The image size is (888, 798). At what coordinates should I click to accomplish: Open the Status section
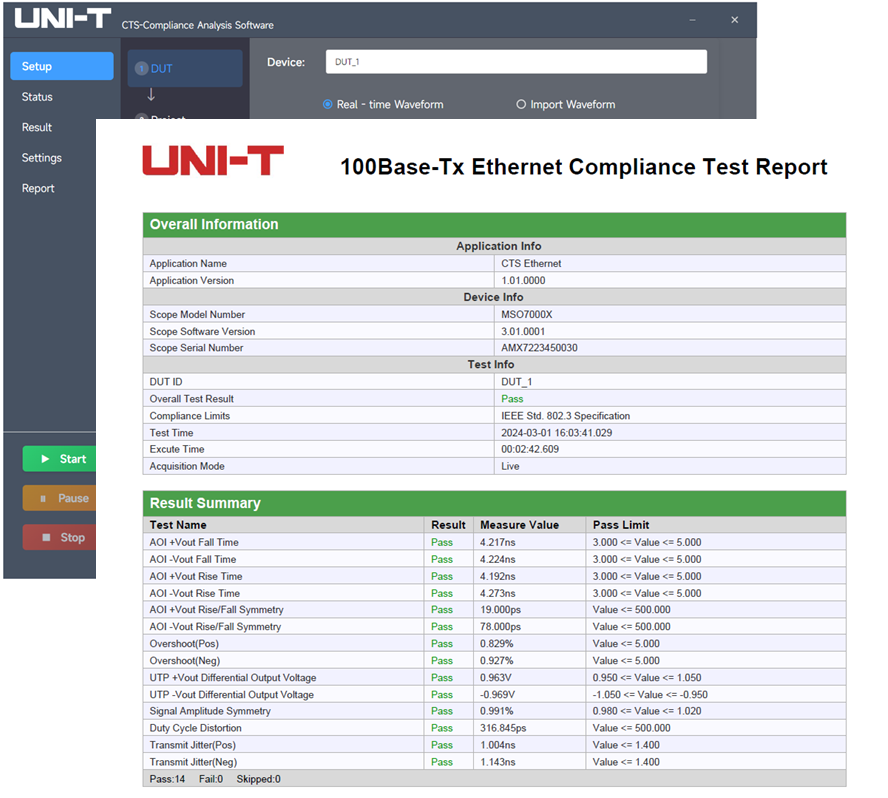pos(37,97)
